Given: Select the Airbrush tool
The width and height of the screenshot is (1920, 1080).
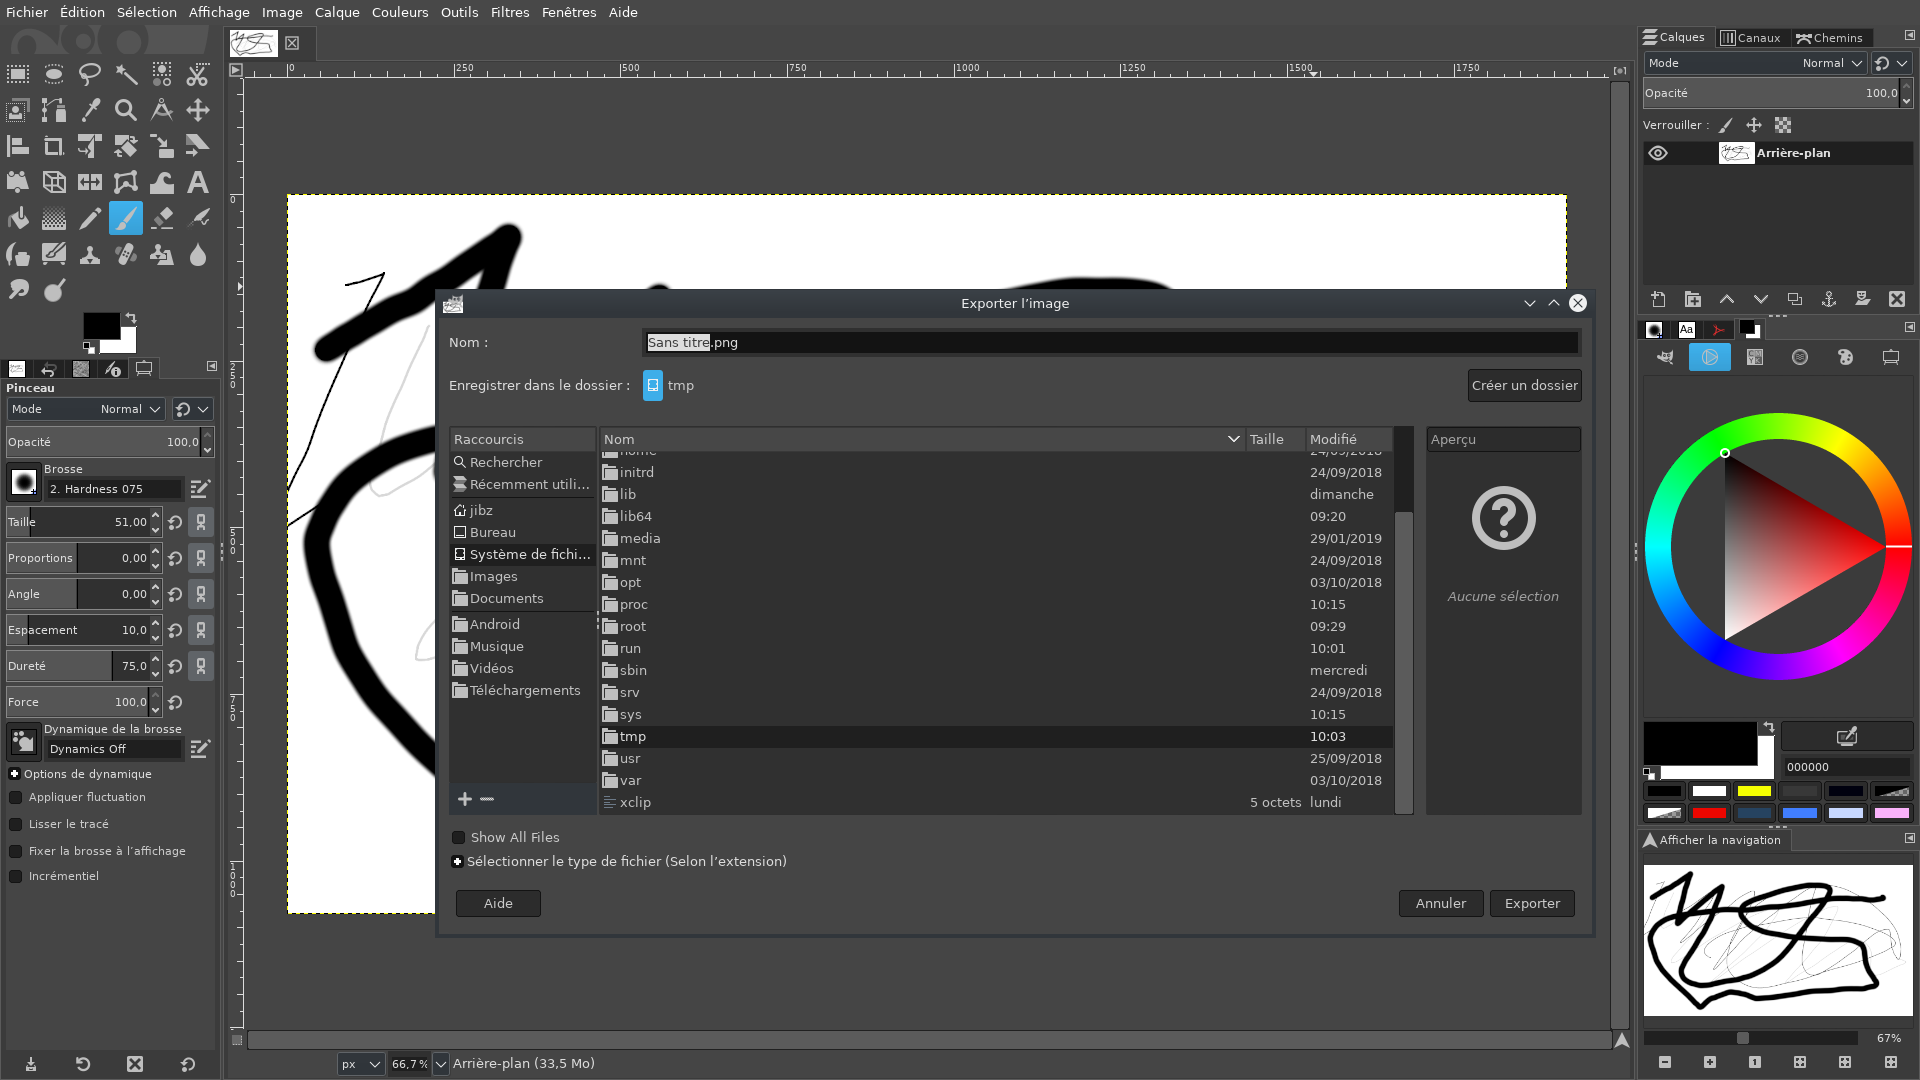Looking at the screenshot, I should click(x=198, y=218).
